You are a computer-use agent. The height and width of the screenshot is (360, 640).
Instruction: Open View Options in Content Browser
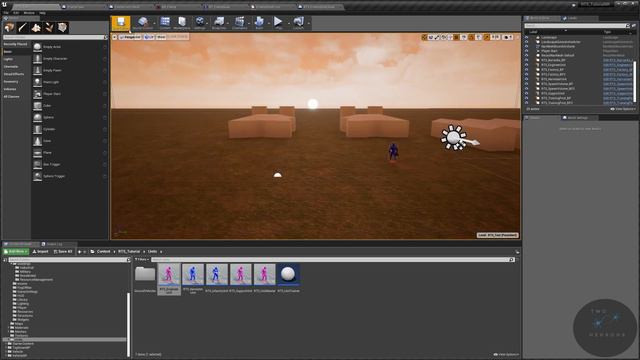click(506, 354)
